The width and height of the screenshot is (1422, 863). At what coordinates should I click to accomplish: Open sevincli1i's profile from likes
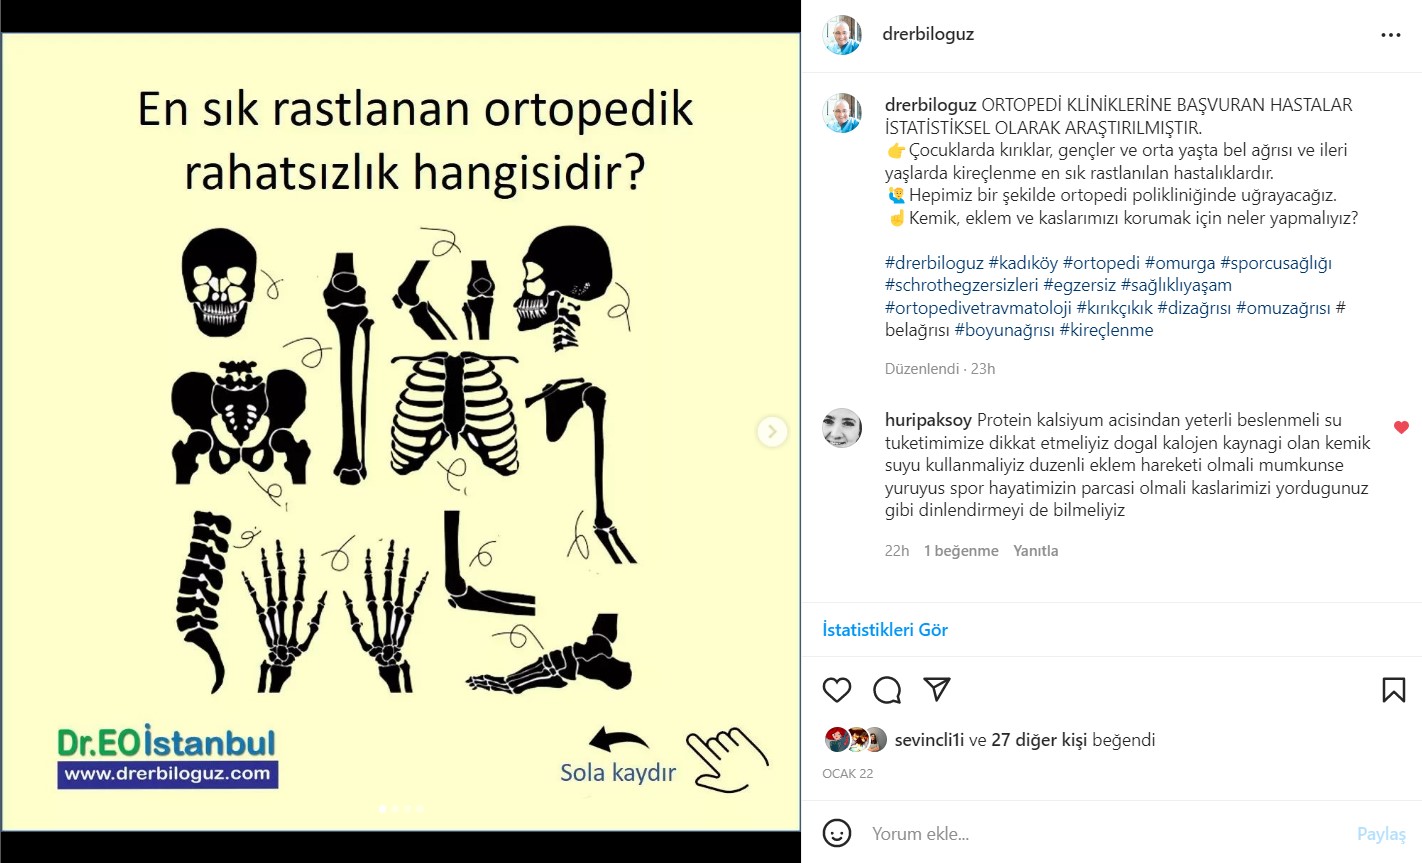(929, 740)
